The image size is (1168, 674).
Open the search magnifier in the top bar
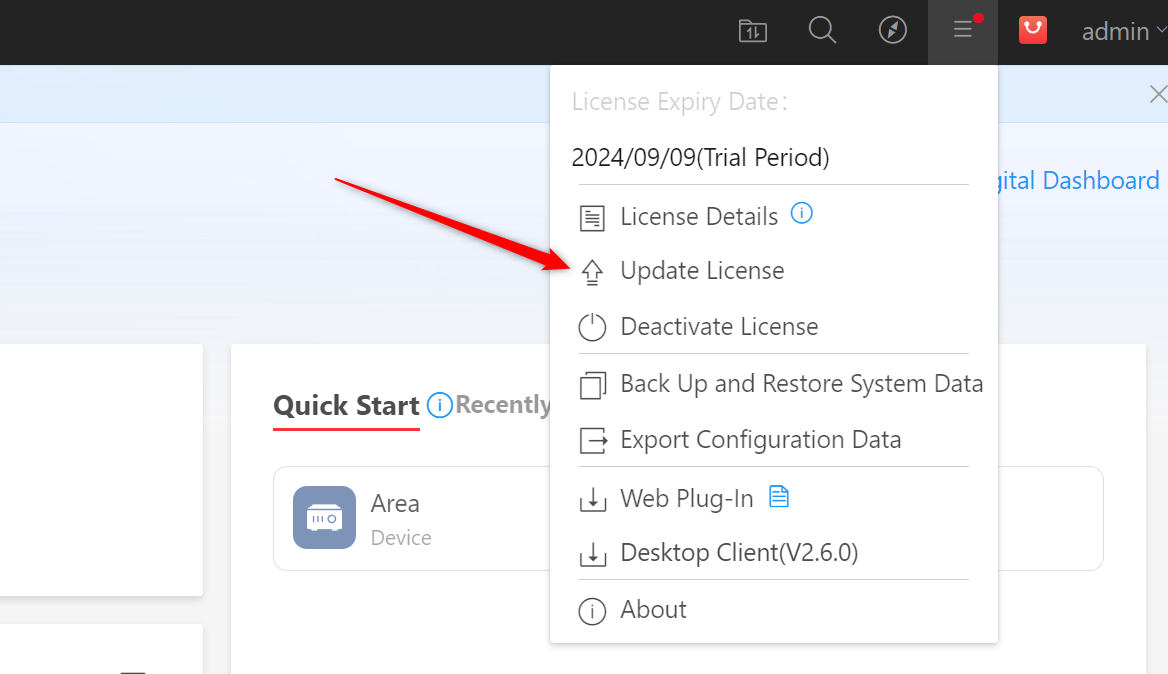pos(822,30)
